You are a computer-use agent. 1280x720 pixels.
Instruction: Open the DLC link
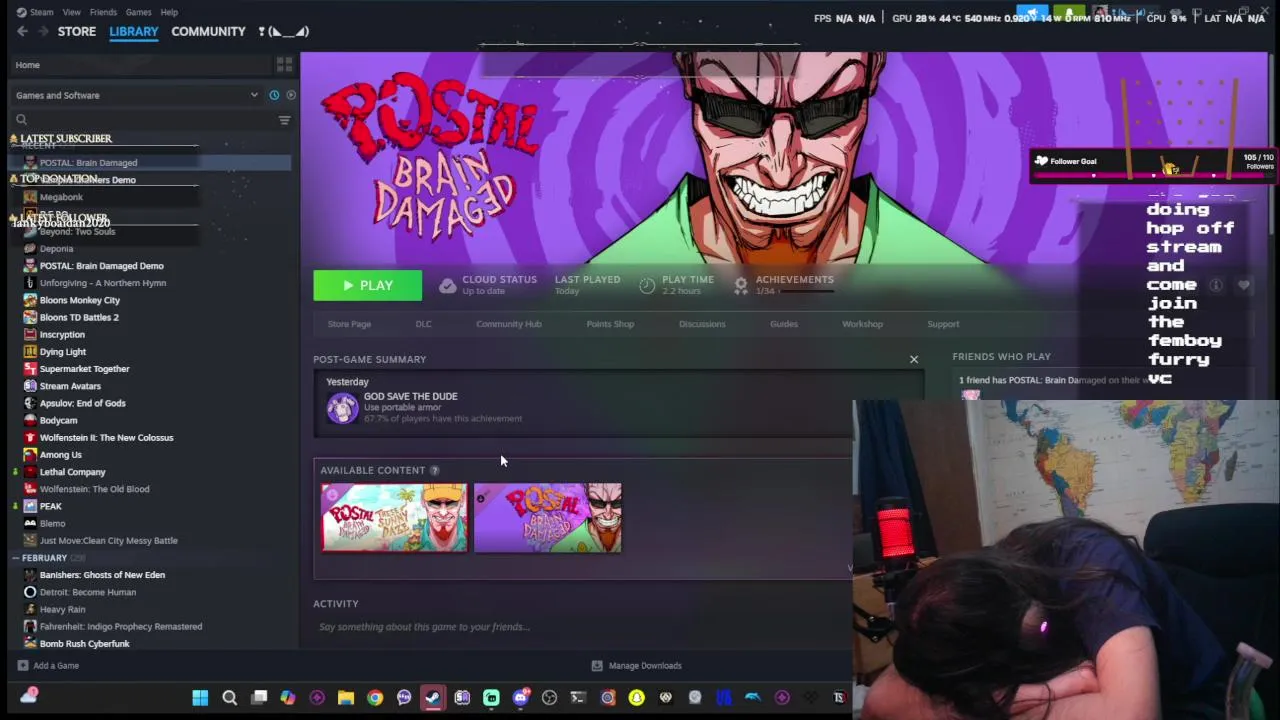pos(423,324)
